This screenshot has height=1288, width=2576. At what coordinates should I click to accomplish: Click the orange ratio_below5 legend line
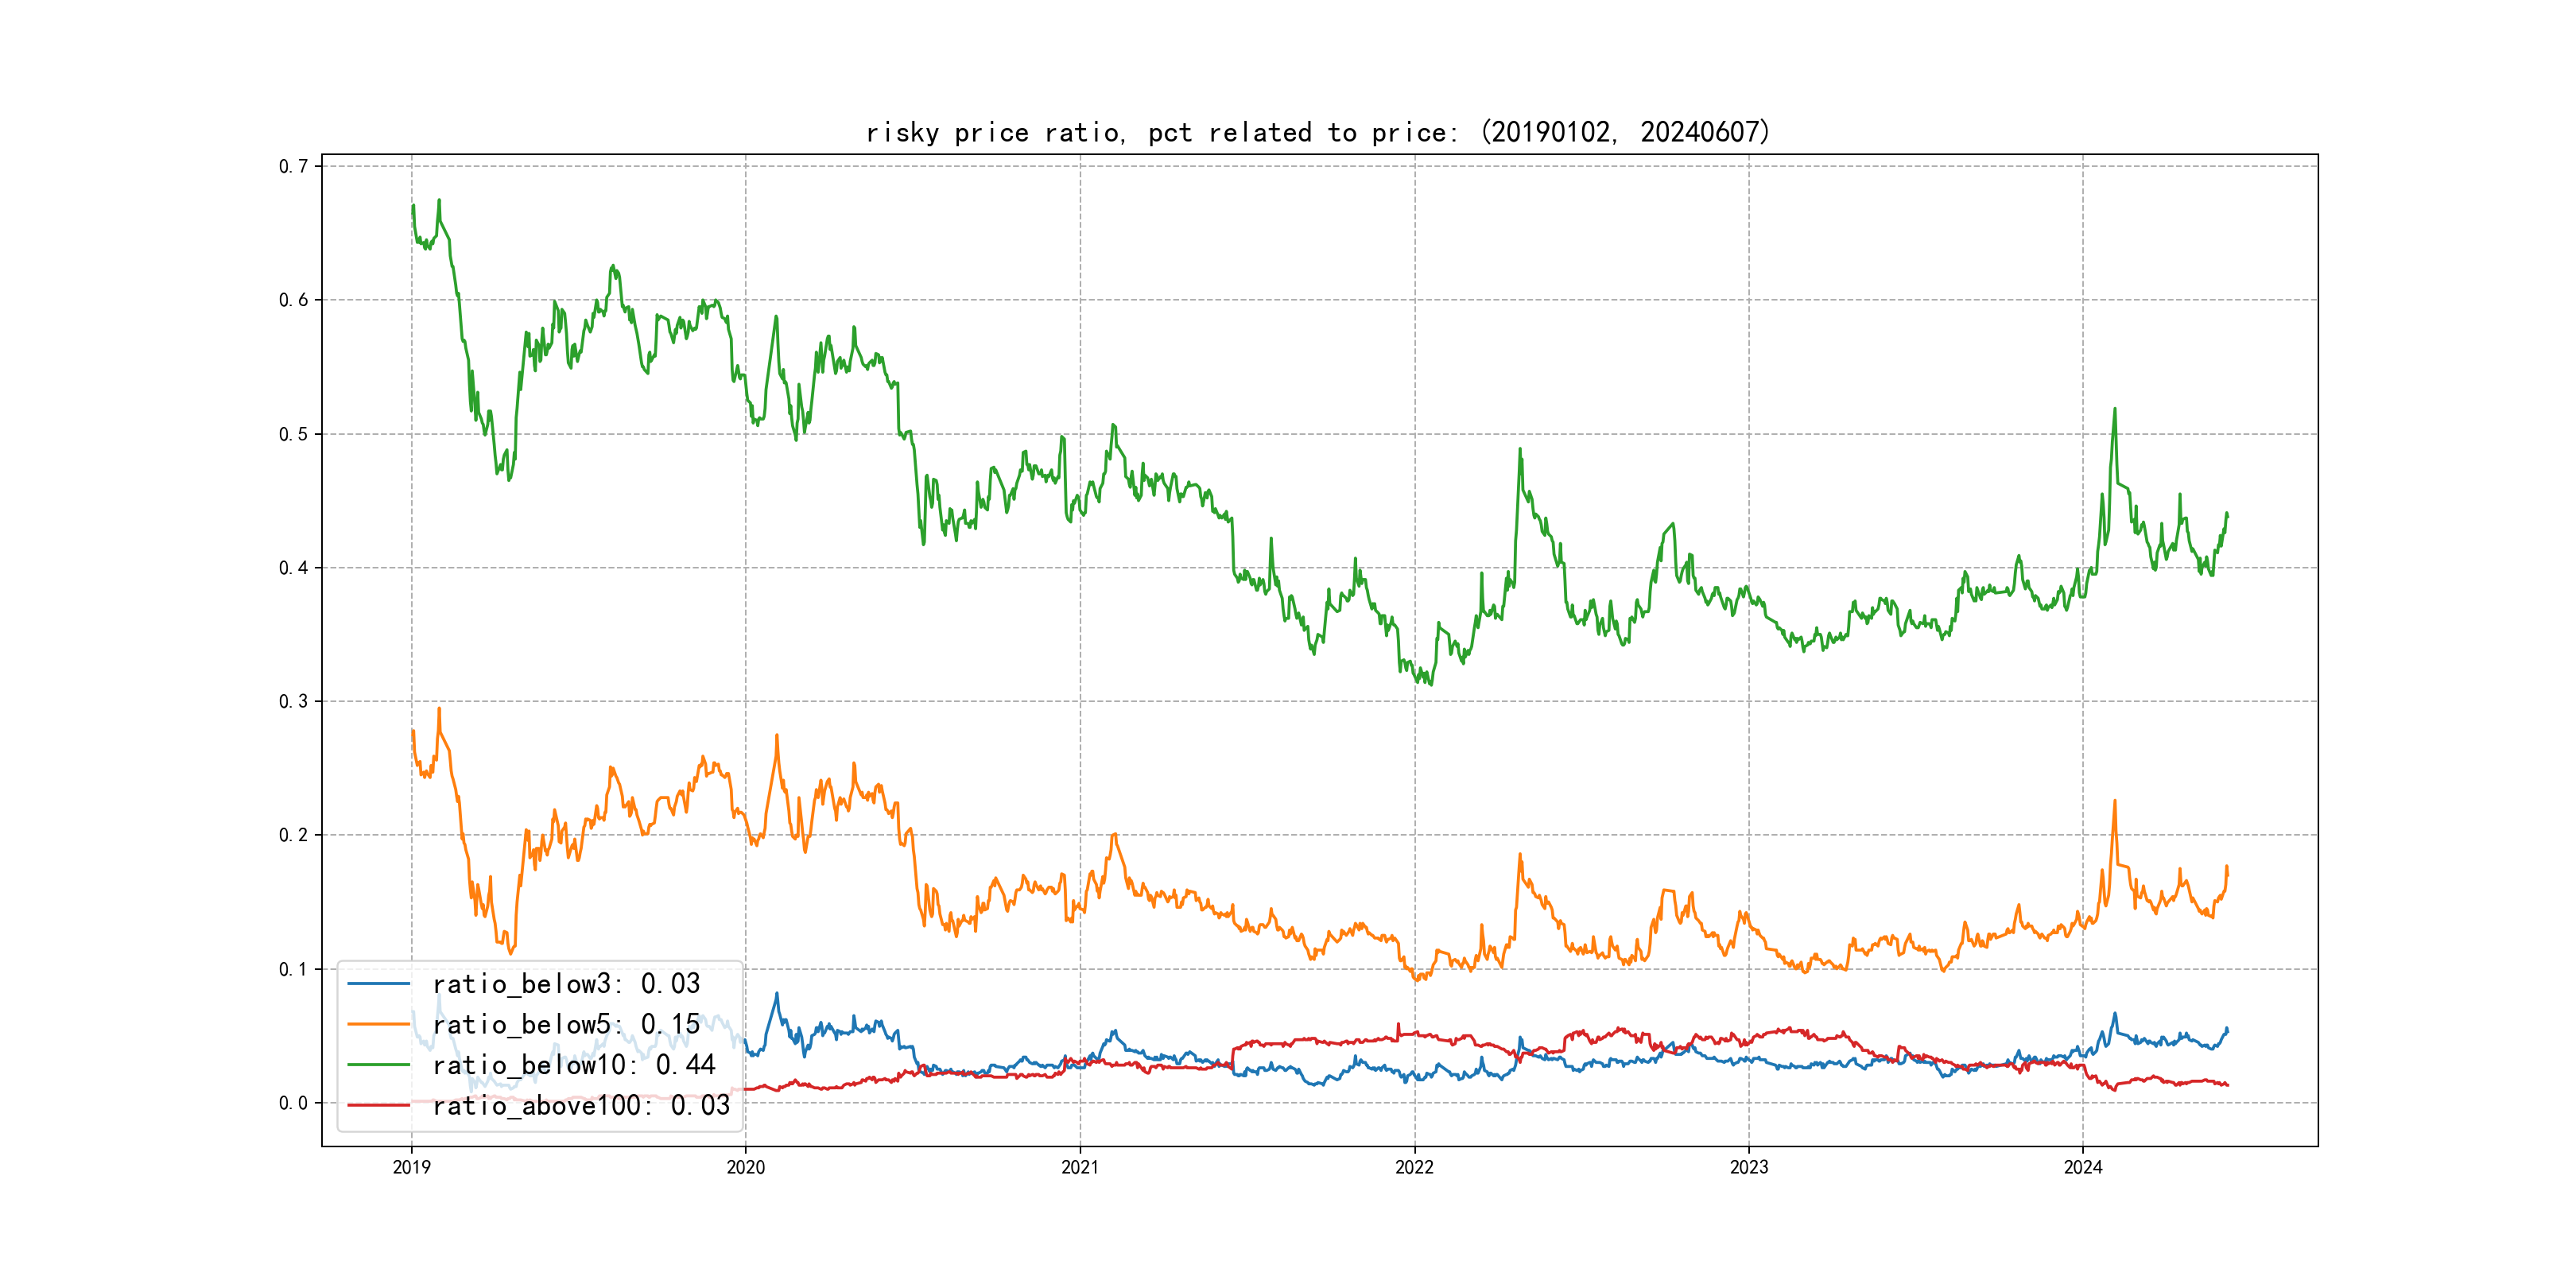(378, 1024)
